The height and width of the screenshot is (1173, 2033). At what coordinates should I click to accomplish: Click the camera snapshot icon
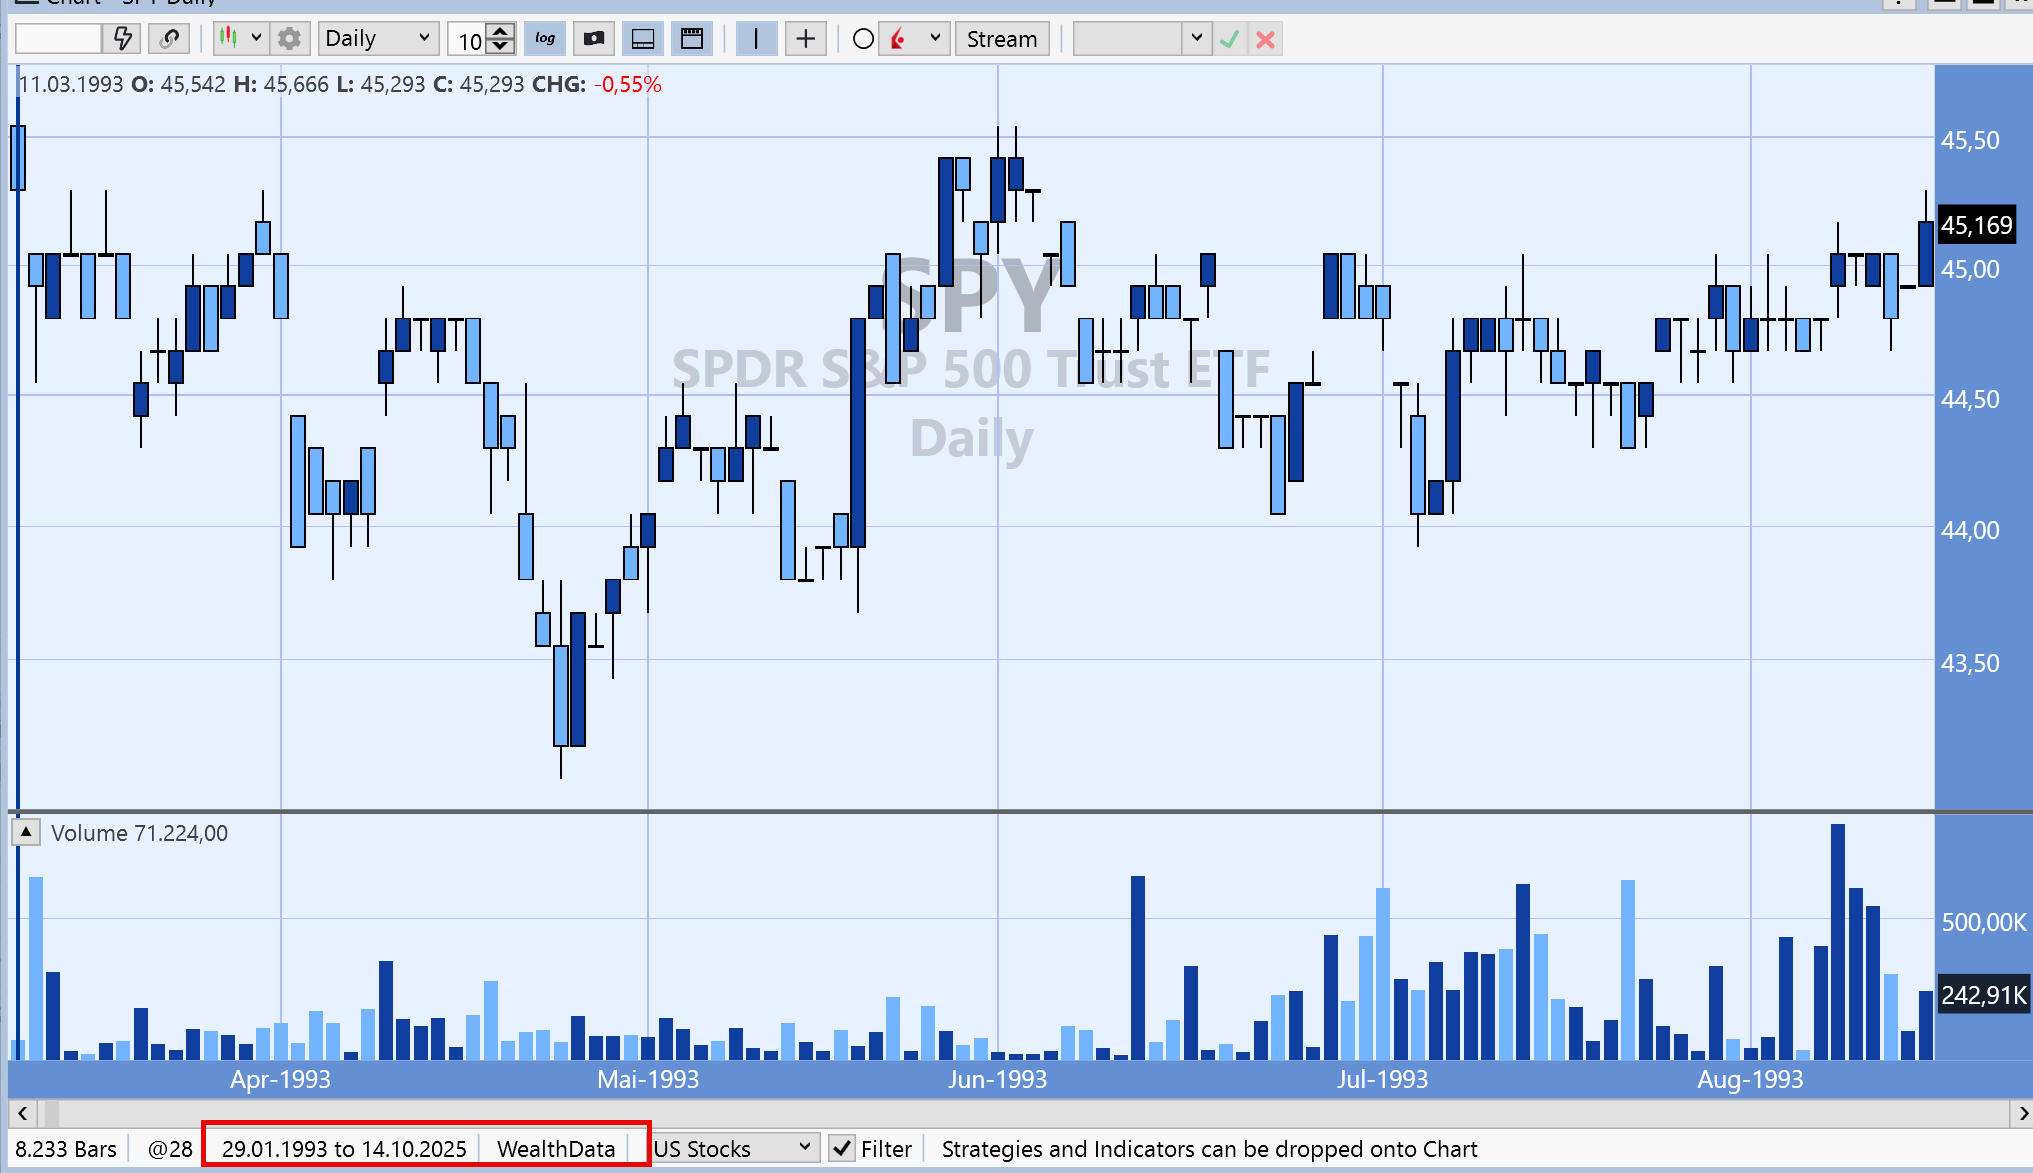point(594,39)
